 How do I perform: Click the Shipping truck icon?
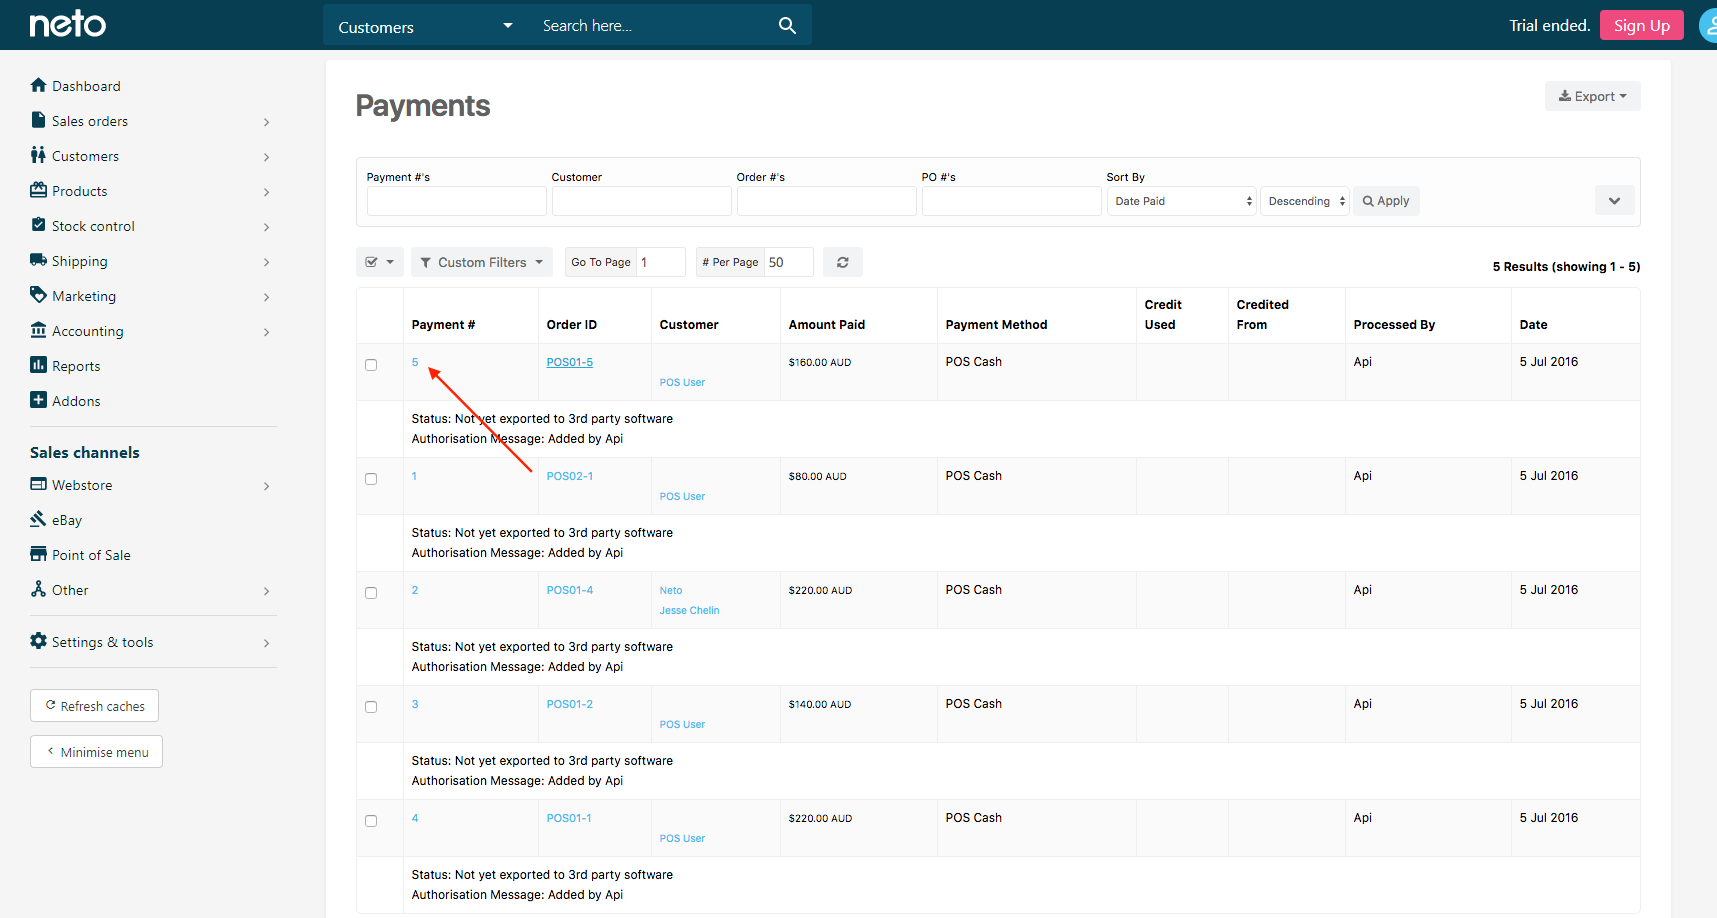click(x=38, y=260)
